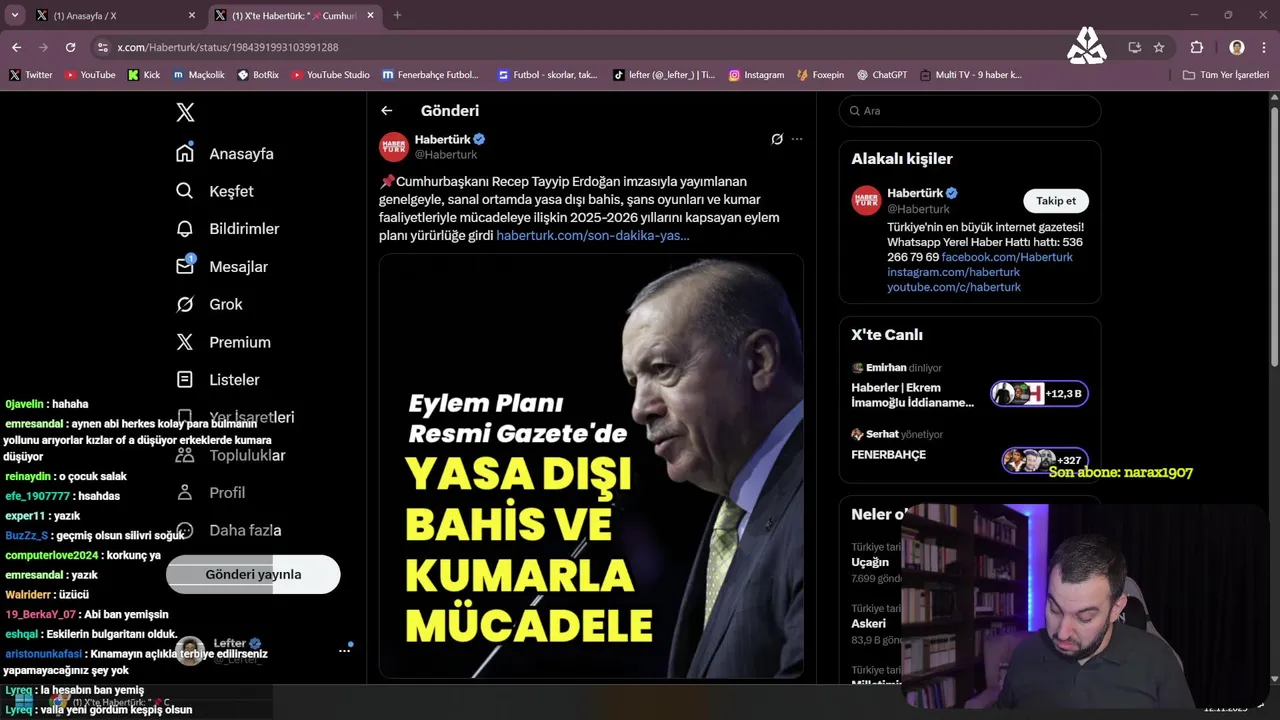Open lefter TikTok bookmark
This screenshot has height=720, width=1280.
coord(664,75)
